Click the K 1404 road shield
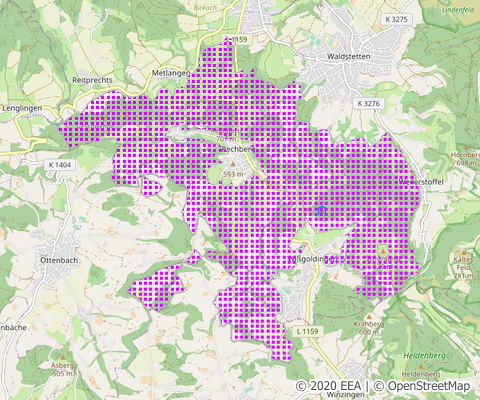The image size is (480, 400). click(60, 165)
